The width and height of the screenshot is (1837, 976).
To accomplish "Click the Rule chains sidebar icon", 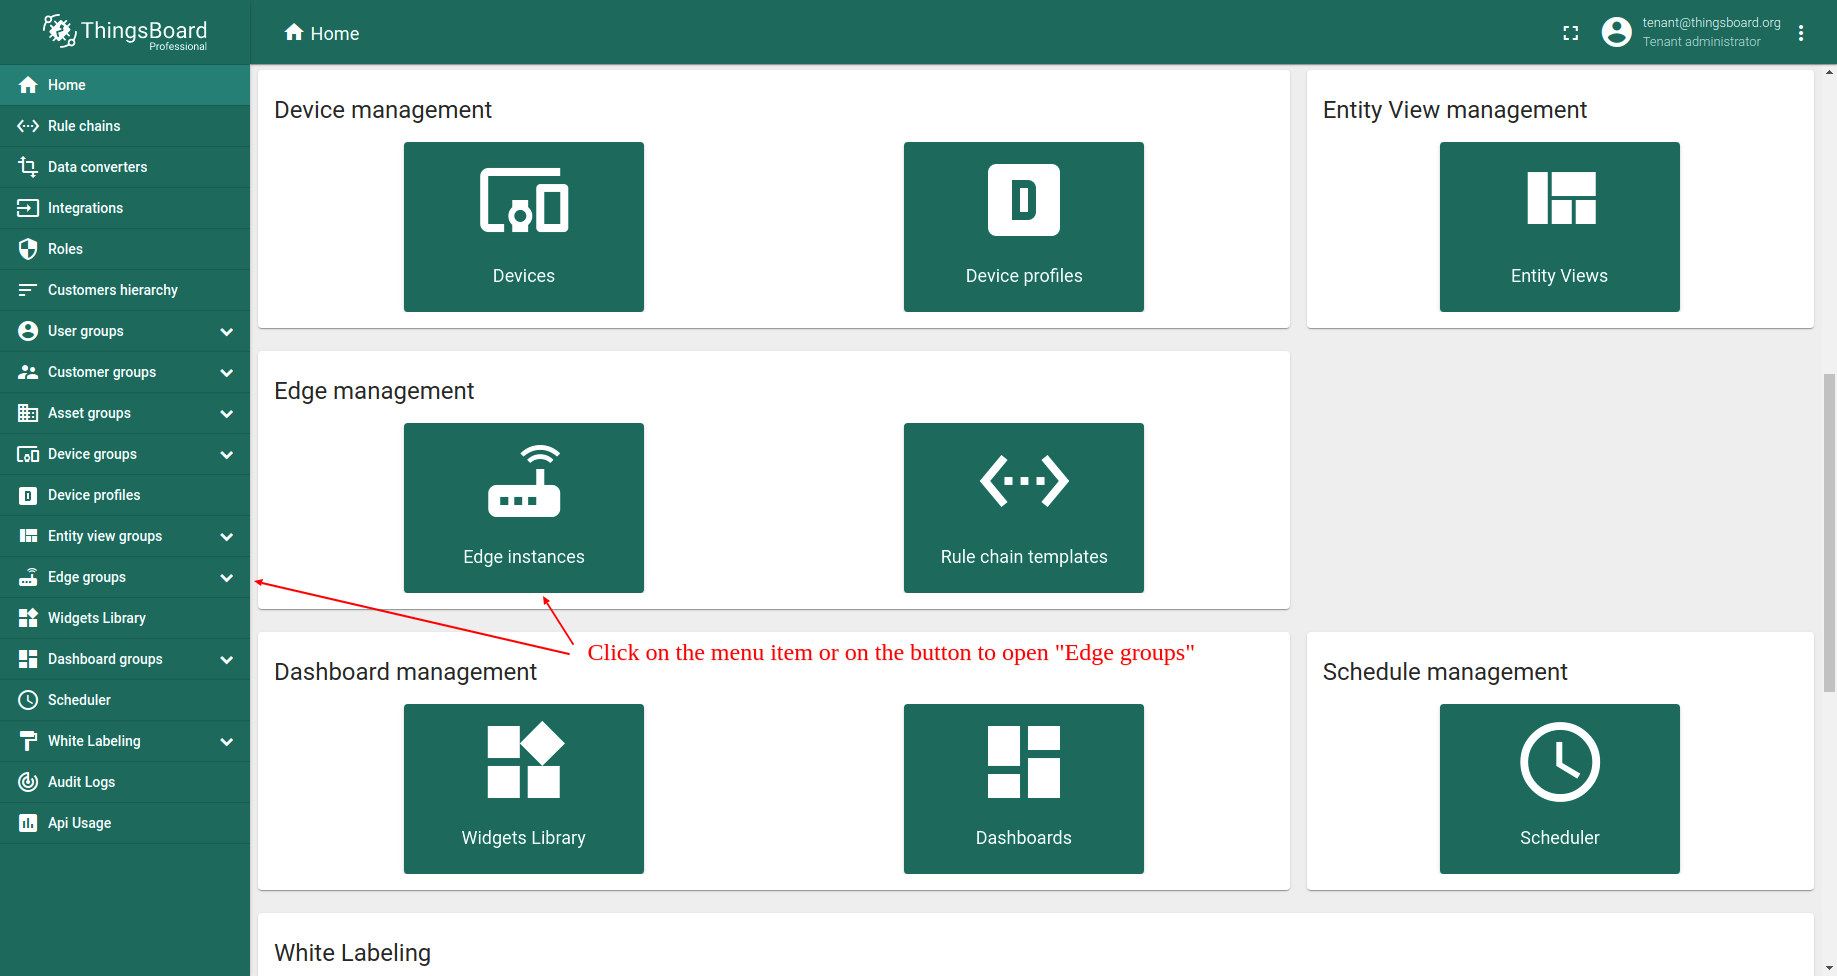I will [x=28, y=126].
